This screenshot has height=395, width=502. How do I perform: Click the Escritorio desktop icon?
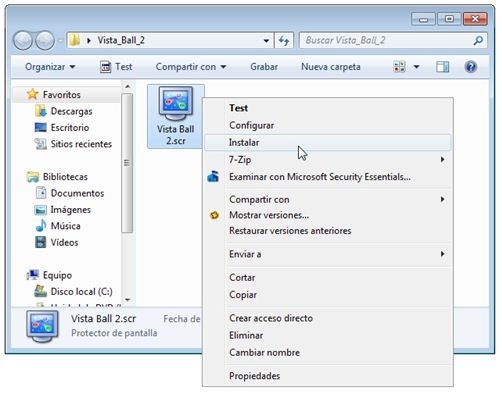pos(41,127)
